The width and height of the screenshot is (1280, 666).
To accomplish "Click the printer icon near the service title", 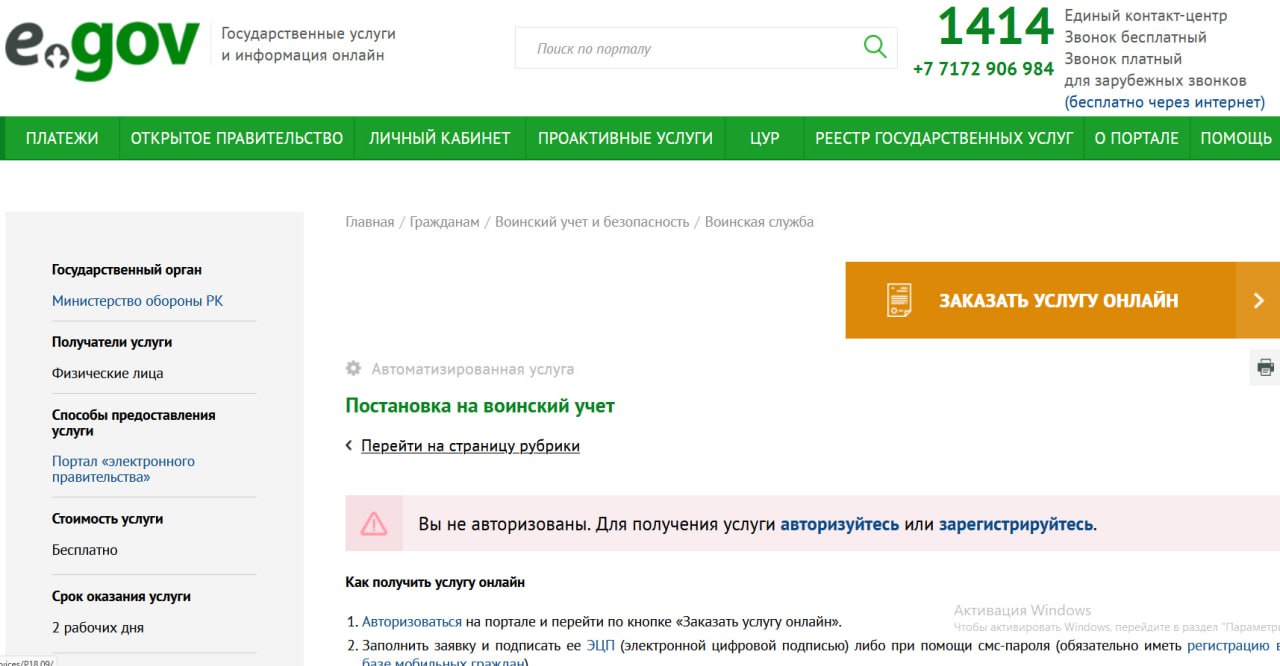I will click(x=1264, y=368).
